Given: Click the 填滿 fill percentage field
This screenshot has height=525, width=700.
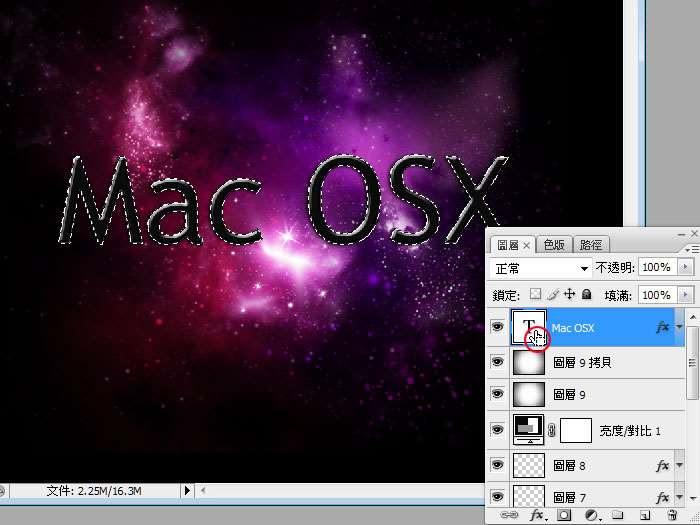Looking at the screenshot, I should pyautogui.click(x=655, y=295).
